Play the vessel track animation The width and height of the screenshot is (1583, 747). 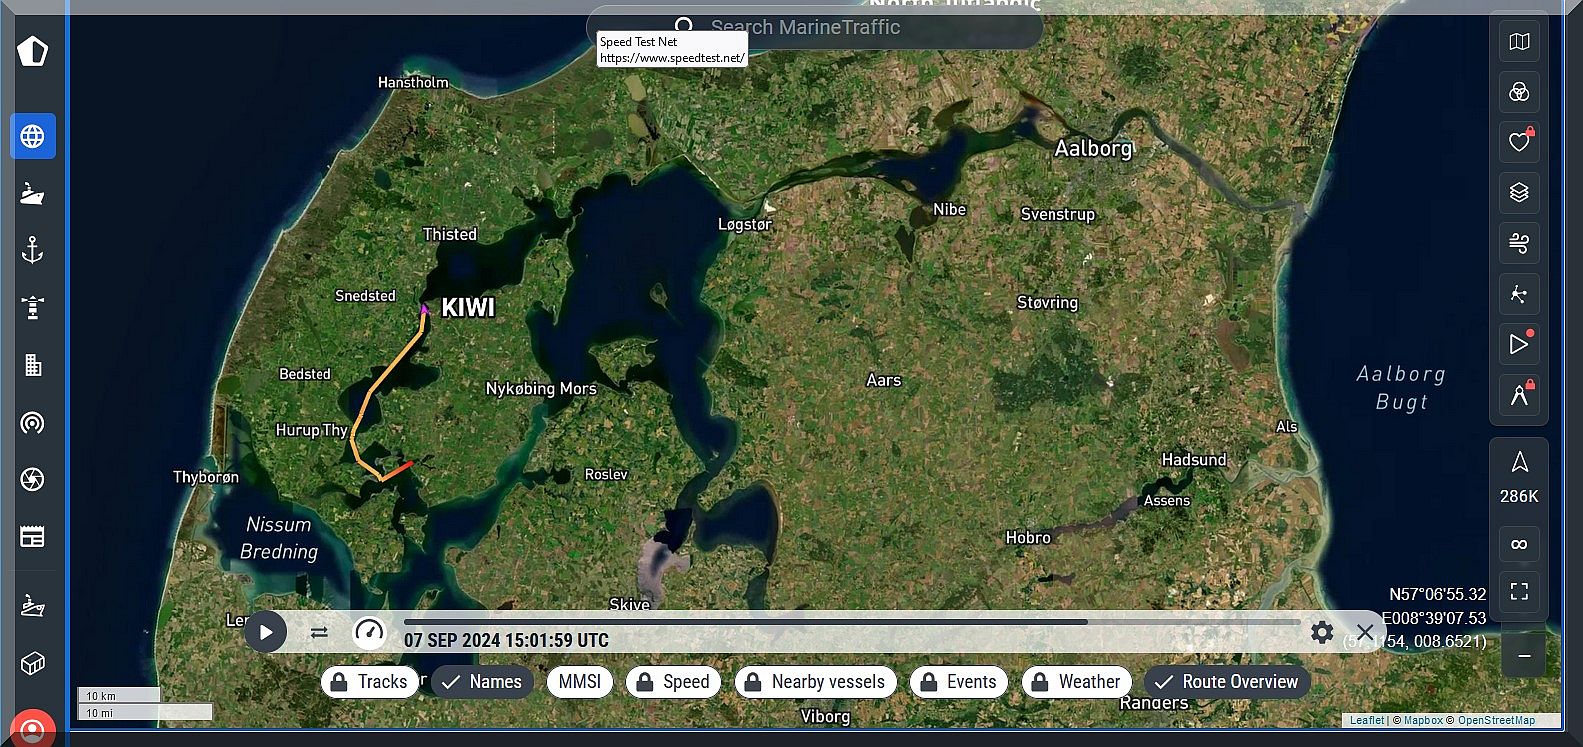tap(266, 632)
